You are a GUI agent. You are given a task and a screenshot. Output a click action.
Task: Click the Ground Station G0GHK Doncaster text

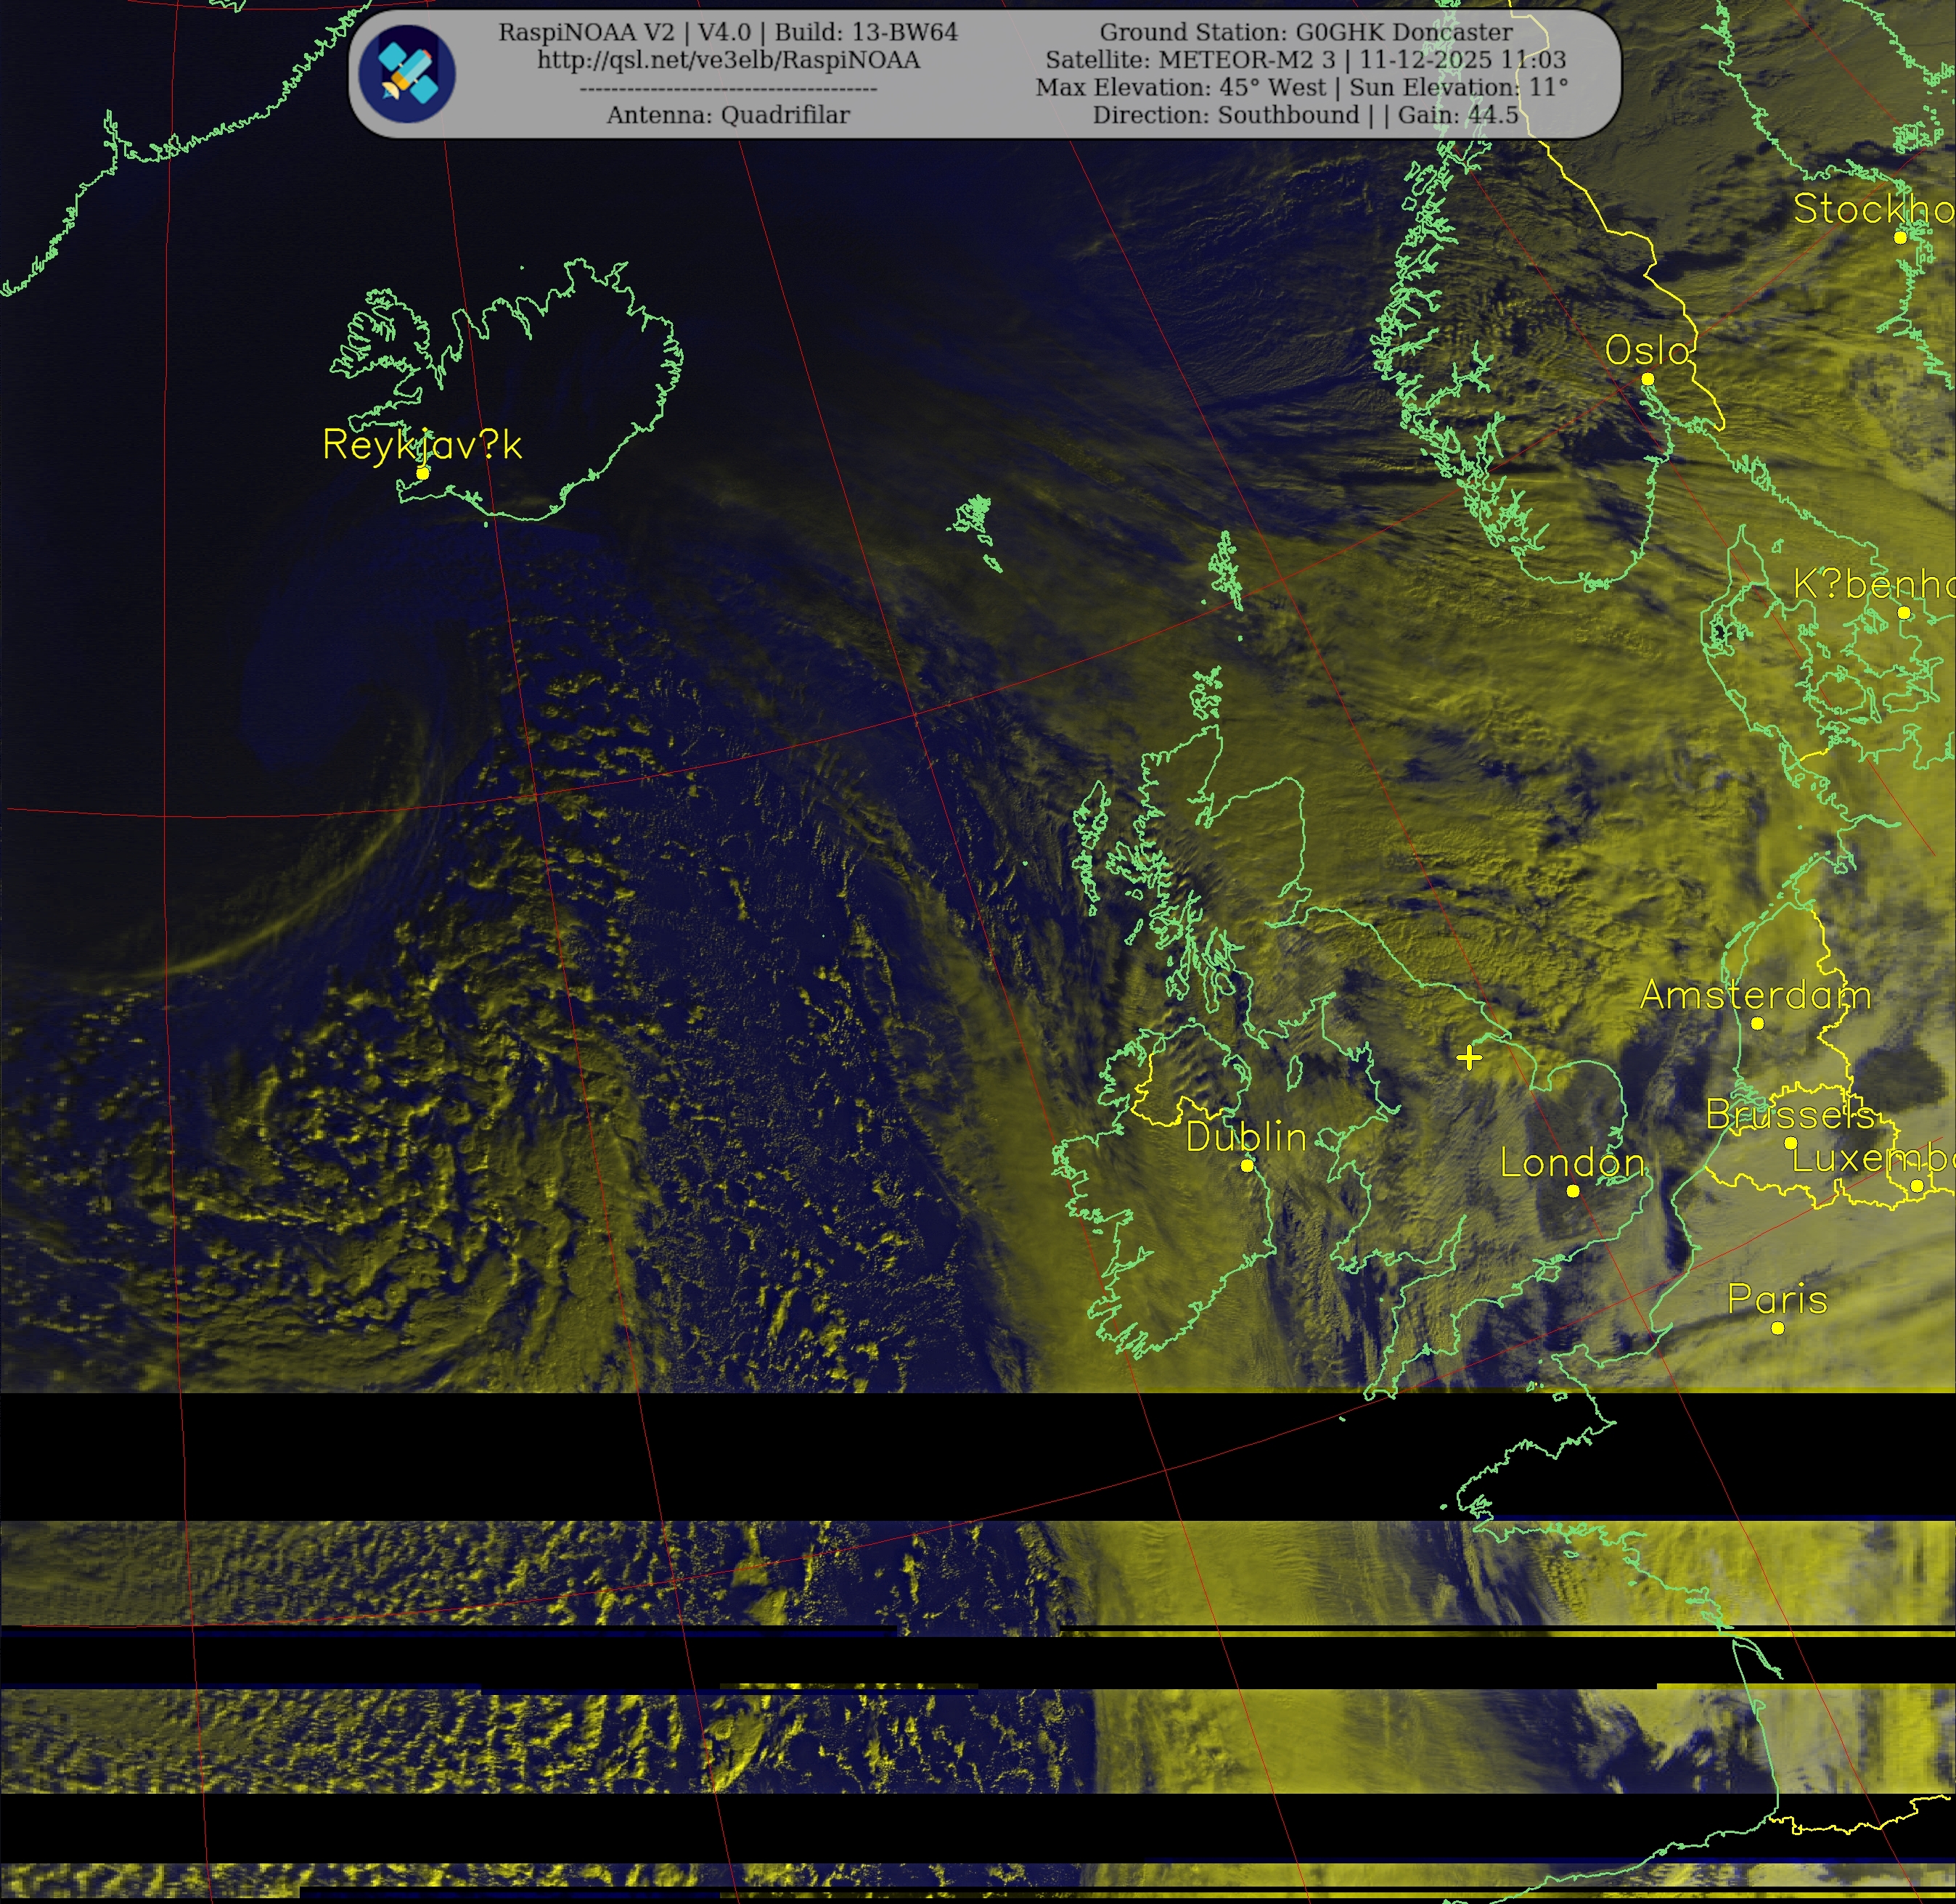point(1306,32)
